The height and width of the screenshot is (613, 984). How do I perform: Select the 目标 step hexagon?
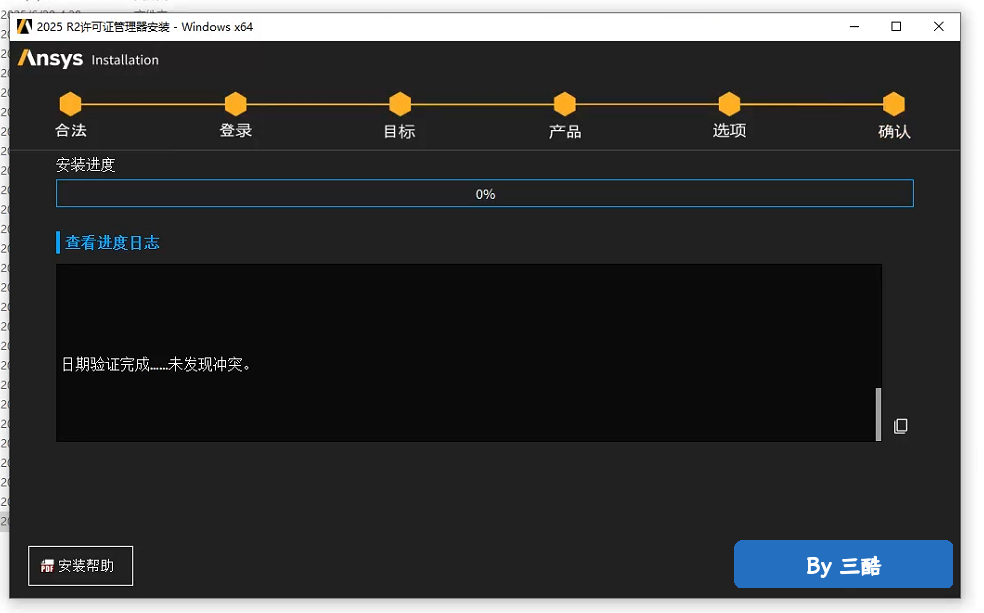click(x=400, y=104)
